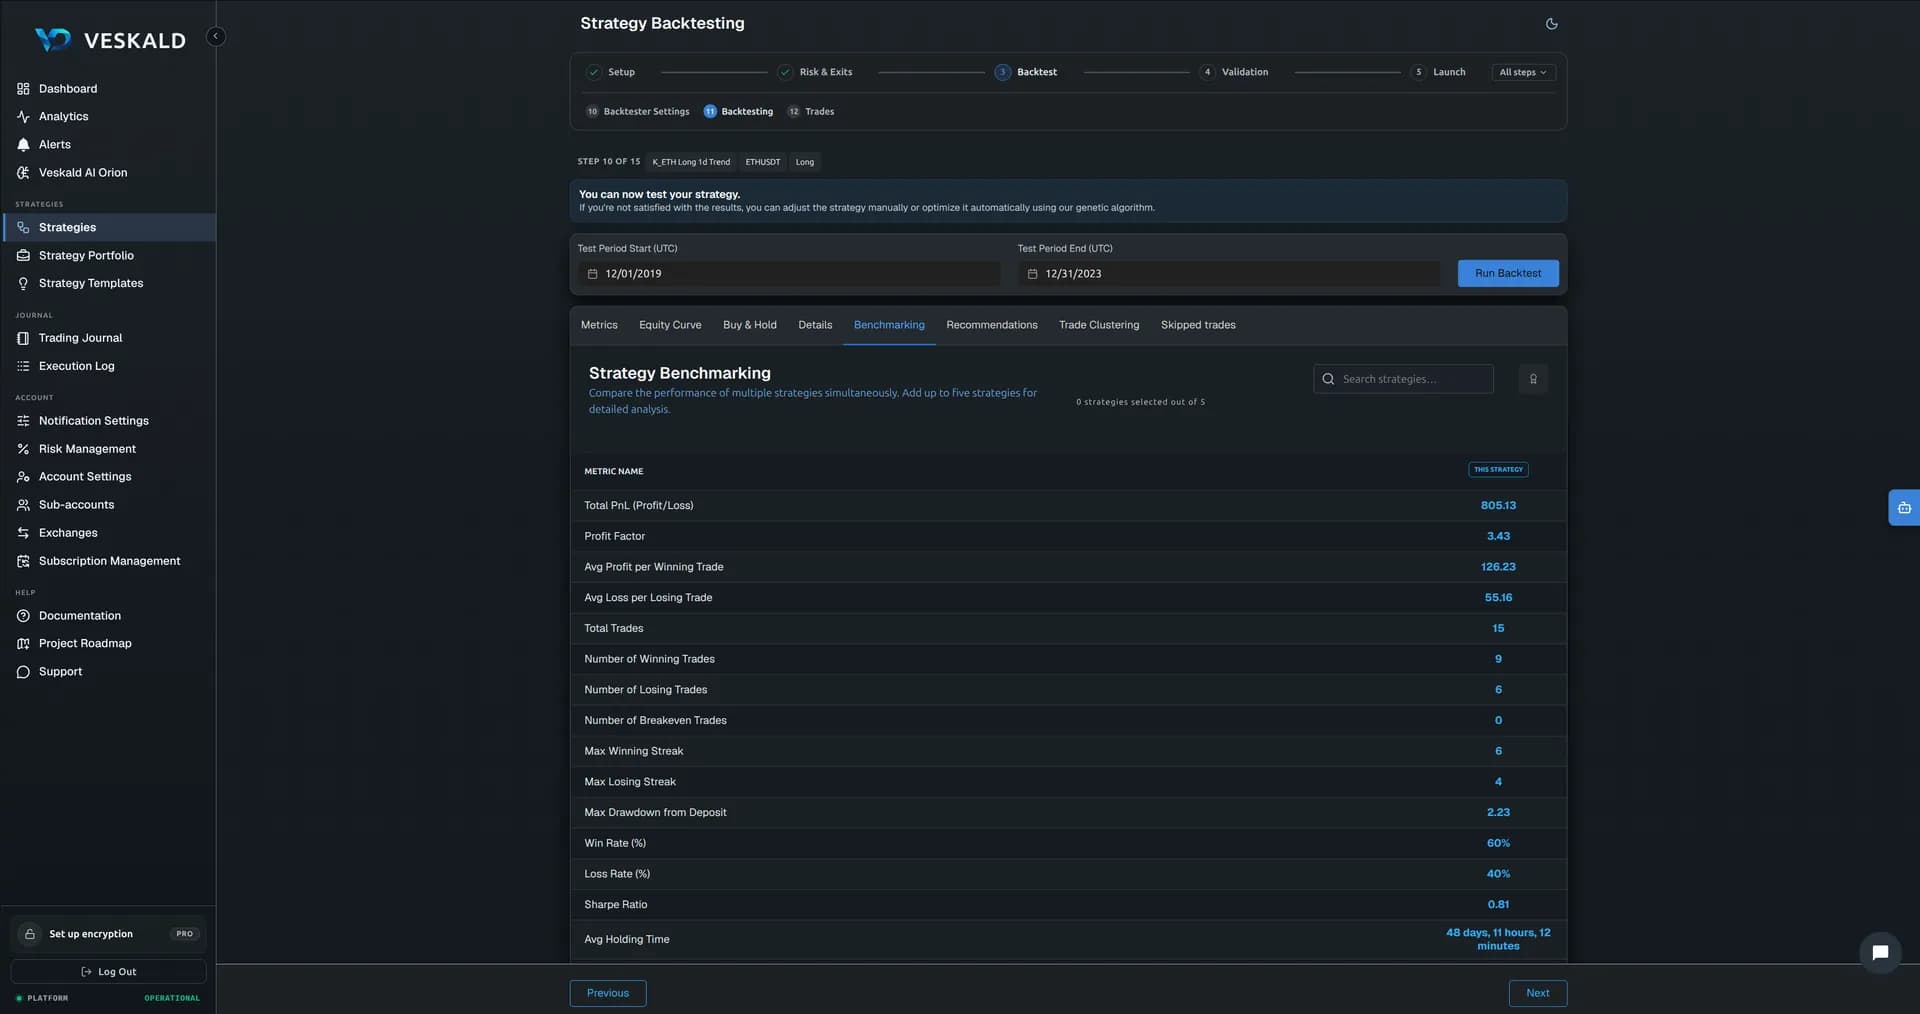Switch to the Metrics tab
The height and width of the screenshot is (1014, 1920).
coord(599,325)
